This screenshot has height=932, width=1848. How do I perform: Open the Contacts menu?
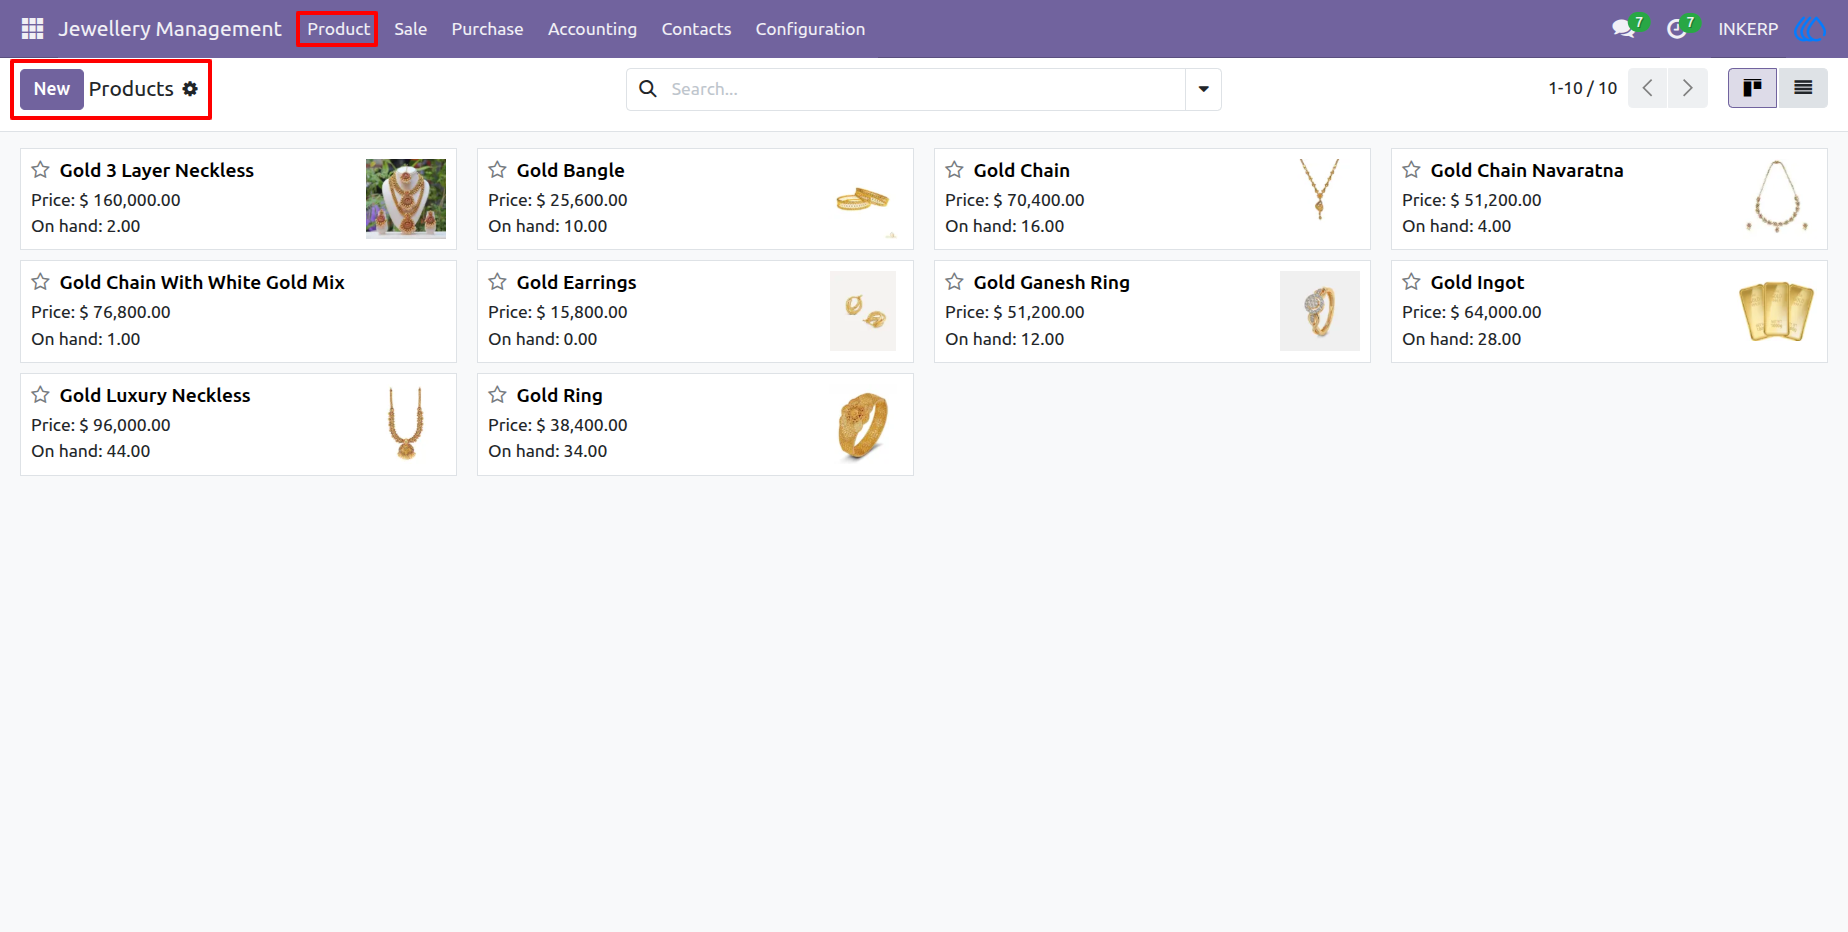pos(696,29)
